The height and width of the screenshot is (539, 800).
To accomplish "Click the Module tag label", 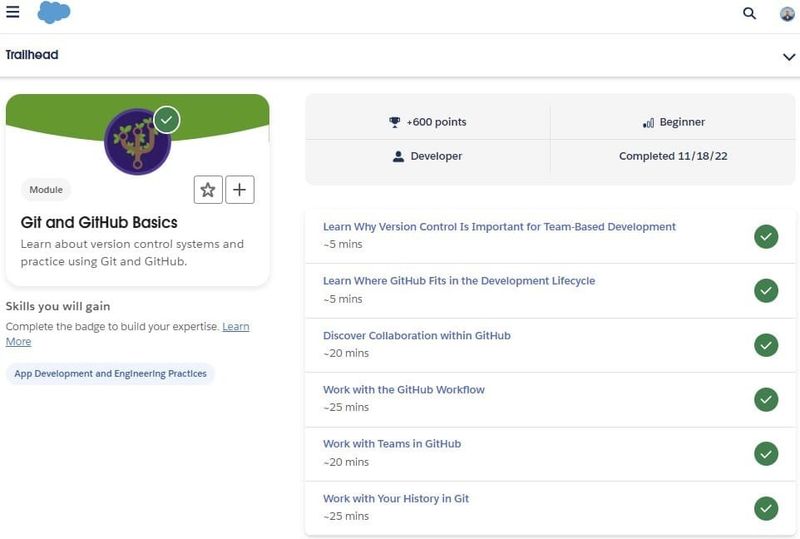I will [46, 190].
